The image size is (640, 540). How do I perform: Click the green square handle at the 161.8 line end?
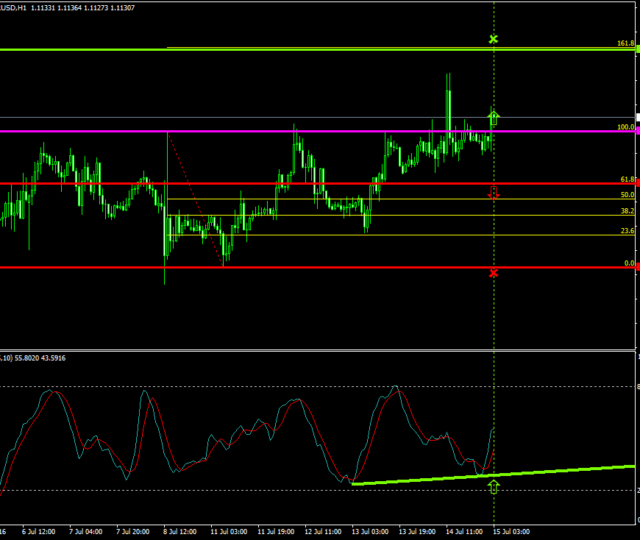tap(636, 49)
